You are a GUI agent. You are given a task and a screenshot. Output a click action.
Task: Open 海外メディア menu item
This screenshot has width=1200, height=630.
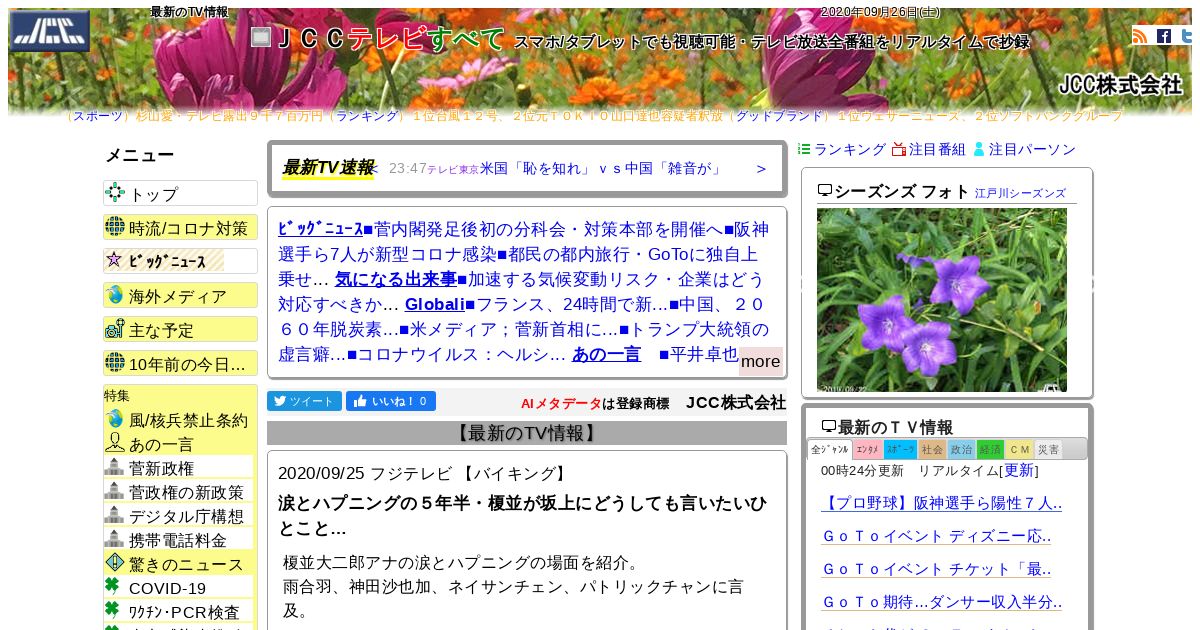point(180,295)
